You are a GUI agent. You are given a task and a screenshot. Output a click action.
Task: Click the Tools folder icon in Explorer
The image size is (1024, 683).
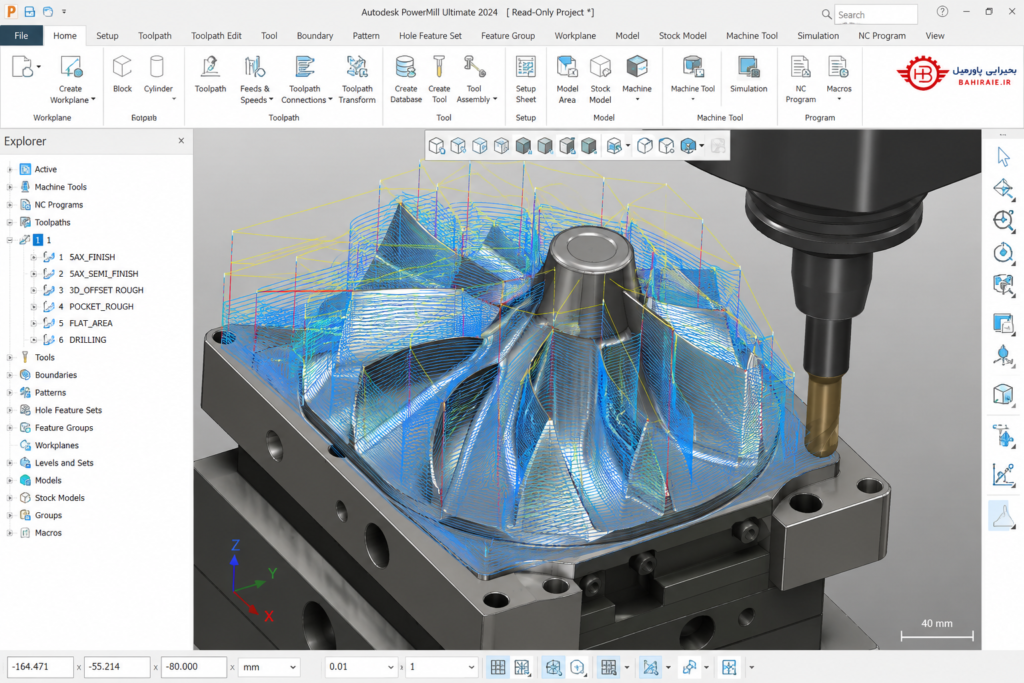(x=25, y=357)
